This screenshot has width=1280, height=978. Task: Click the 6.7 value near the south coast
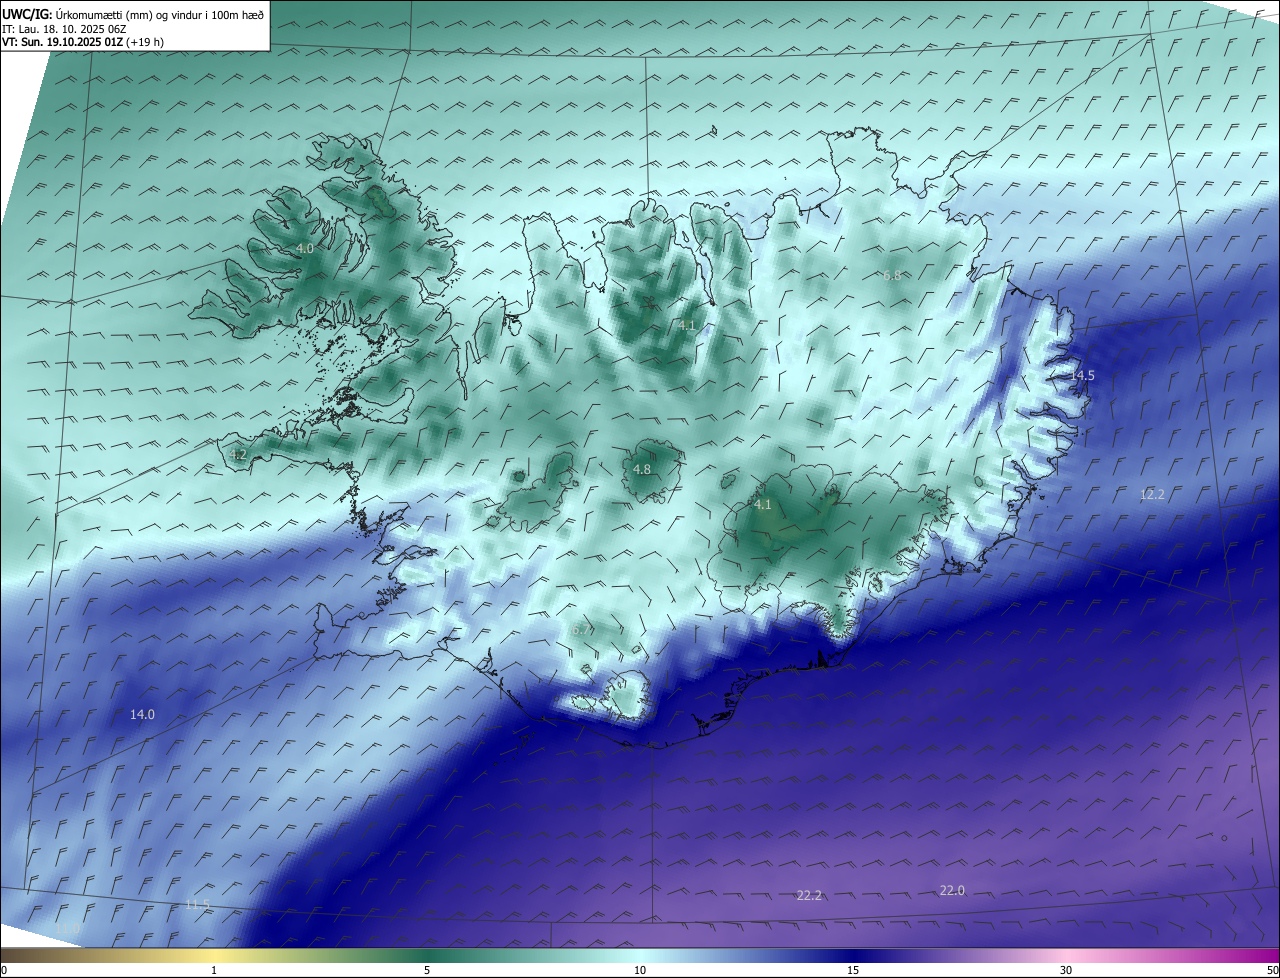[583, 630]
